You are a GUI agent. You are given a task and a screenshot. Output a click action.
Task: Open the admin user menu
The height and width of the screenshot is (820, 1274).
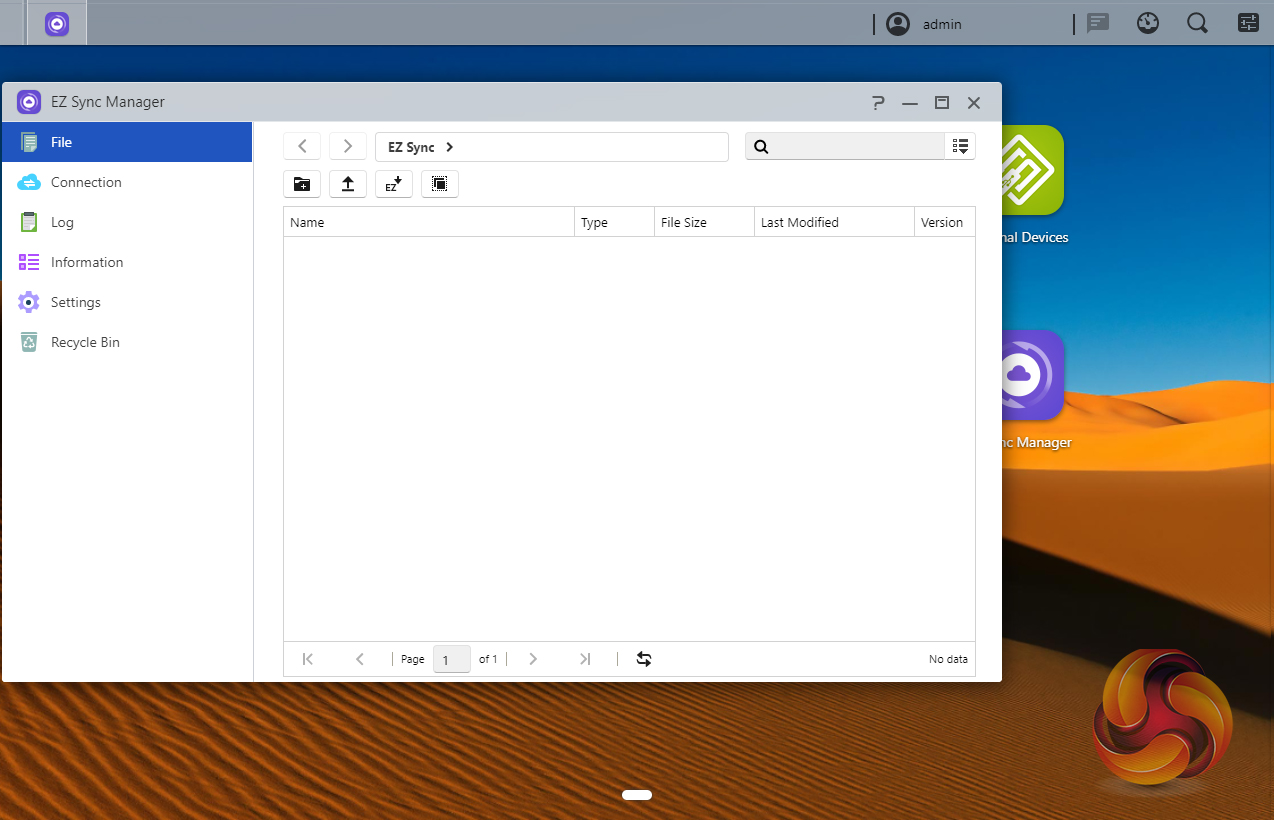tap(942, 24)
